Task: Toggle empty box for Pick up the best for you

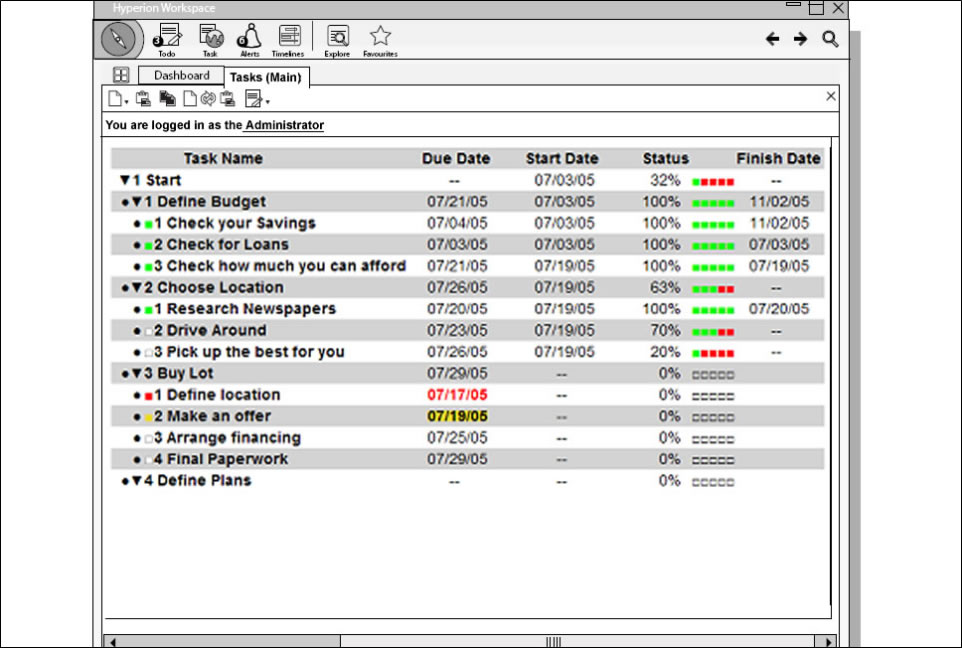Action: (148, 353)
